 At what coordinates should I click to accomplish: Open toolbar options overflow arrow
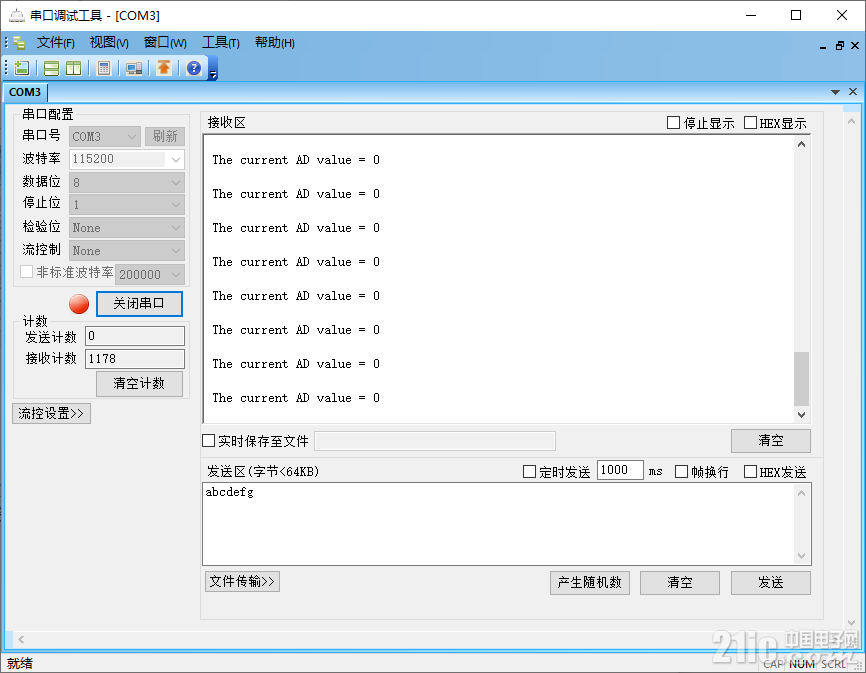(213, 72)
